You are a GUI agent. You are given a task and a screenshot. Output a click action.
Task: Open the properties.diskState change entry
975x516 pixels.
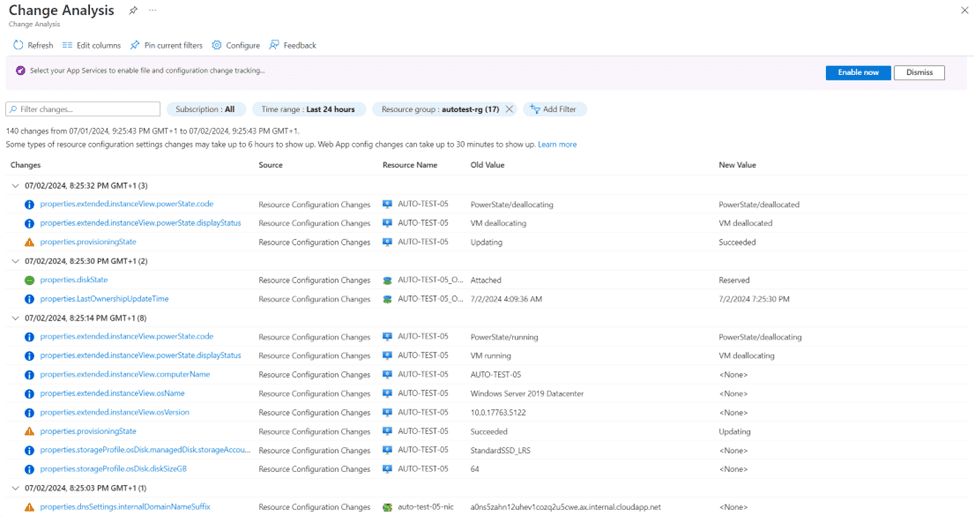pyautogui.click(x=74, y=280)
